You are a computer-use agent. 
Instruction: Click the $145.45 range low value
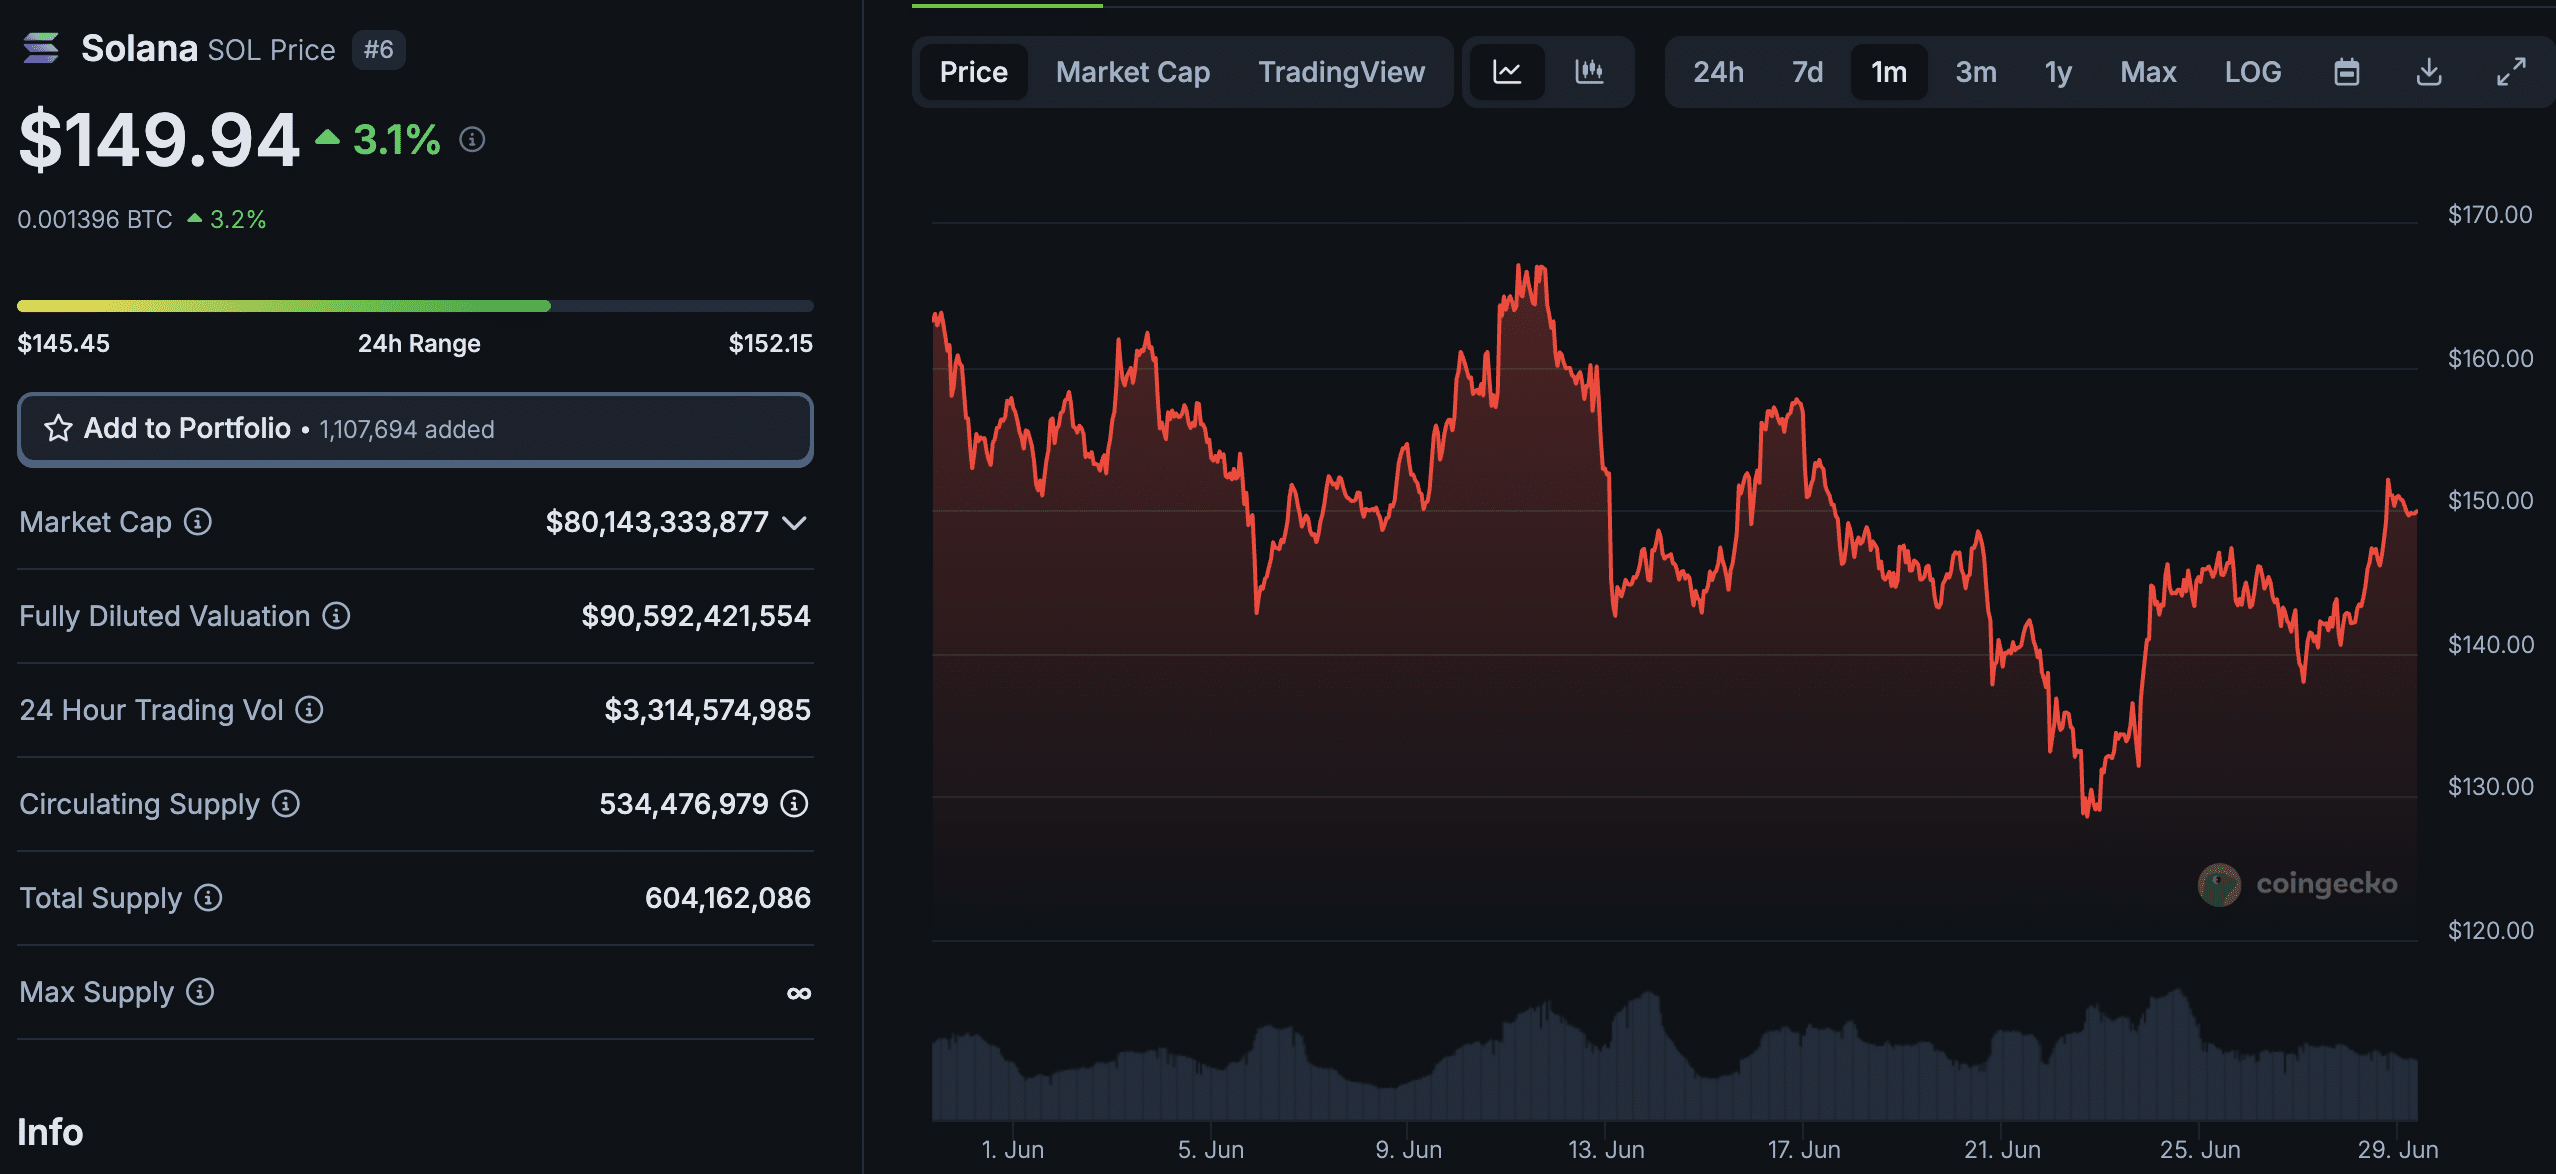pyautogui.click(x=63, y=343)
